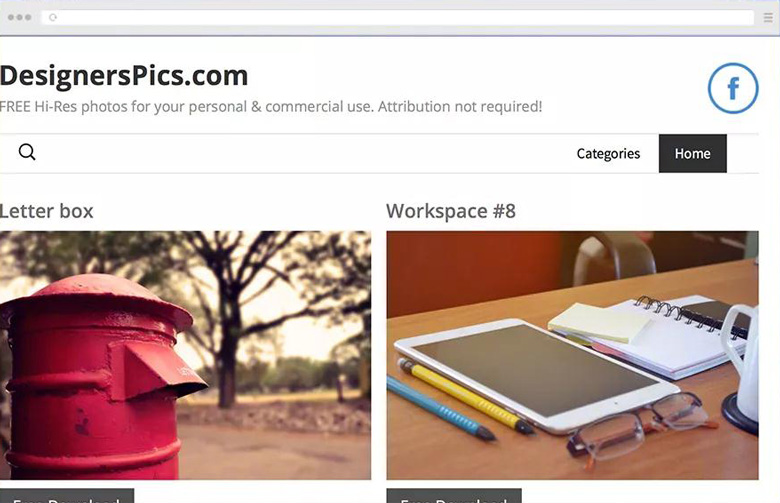
Task: Open the Facebook page icon
Action: click(733, 88)
